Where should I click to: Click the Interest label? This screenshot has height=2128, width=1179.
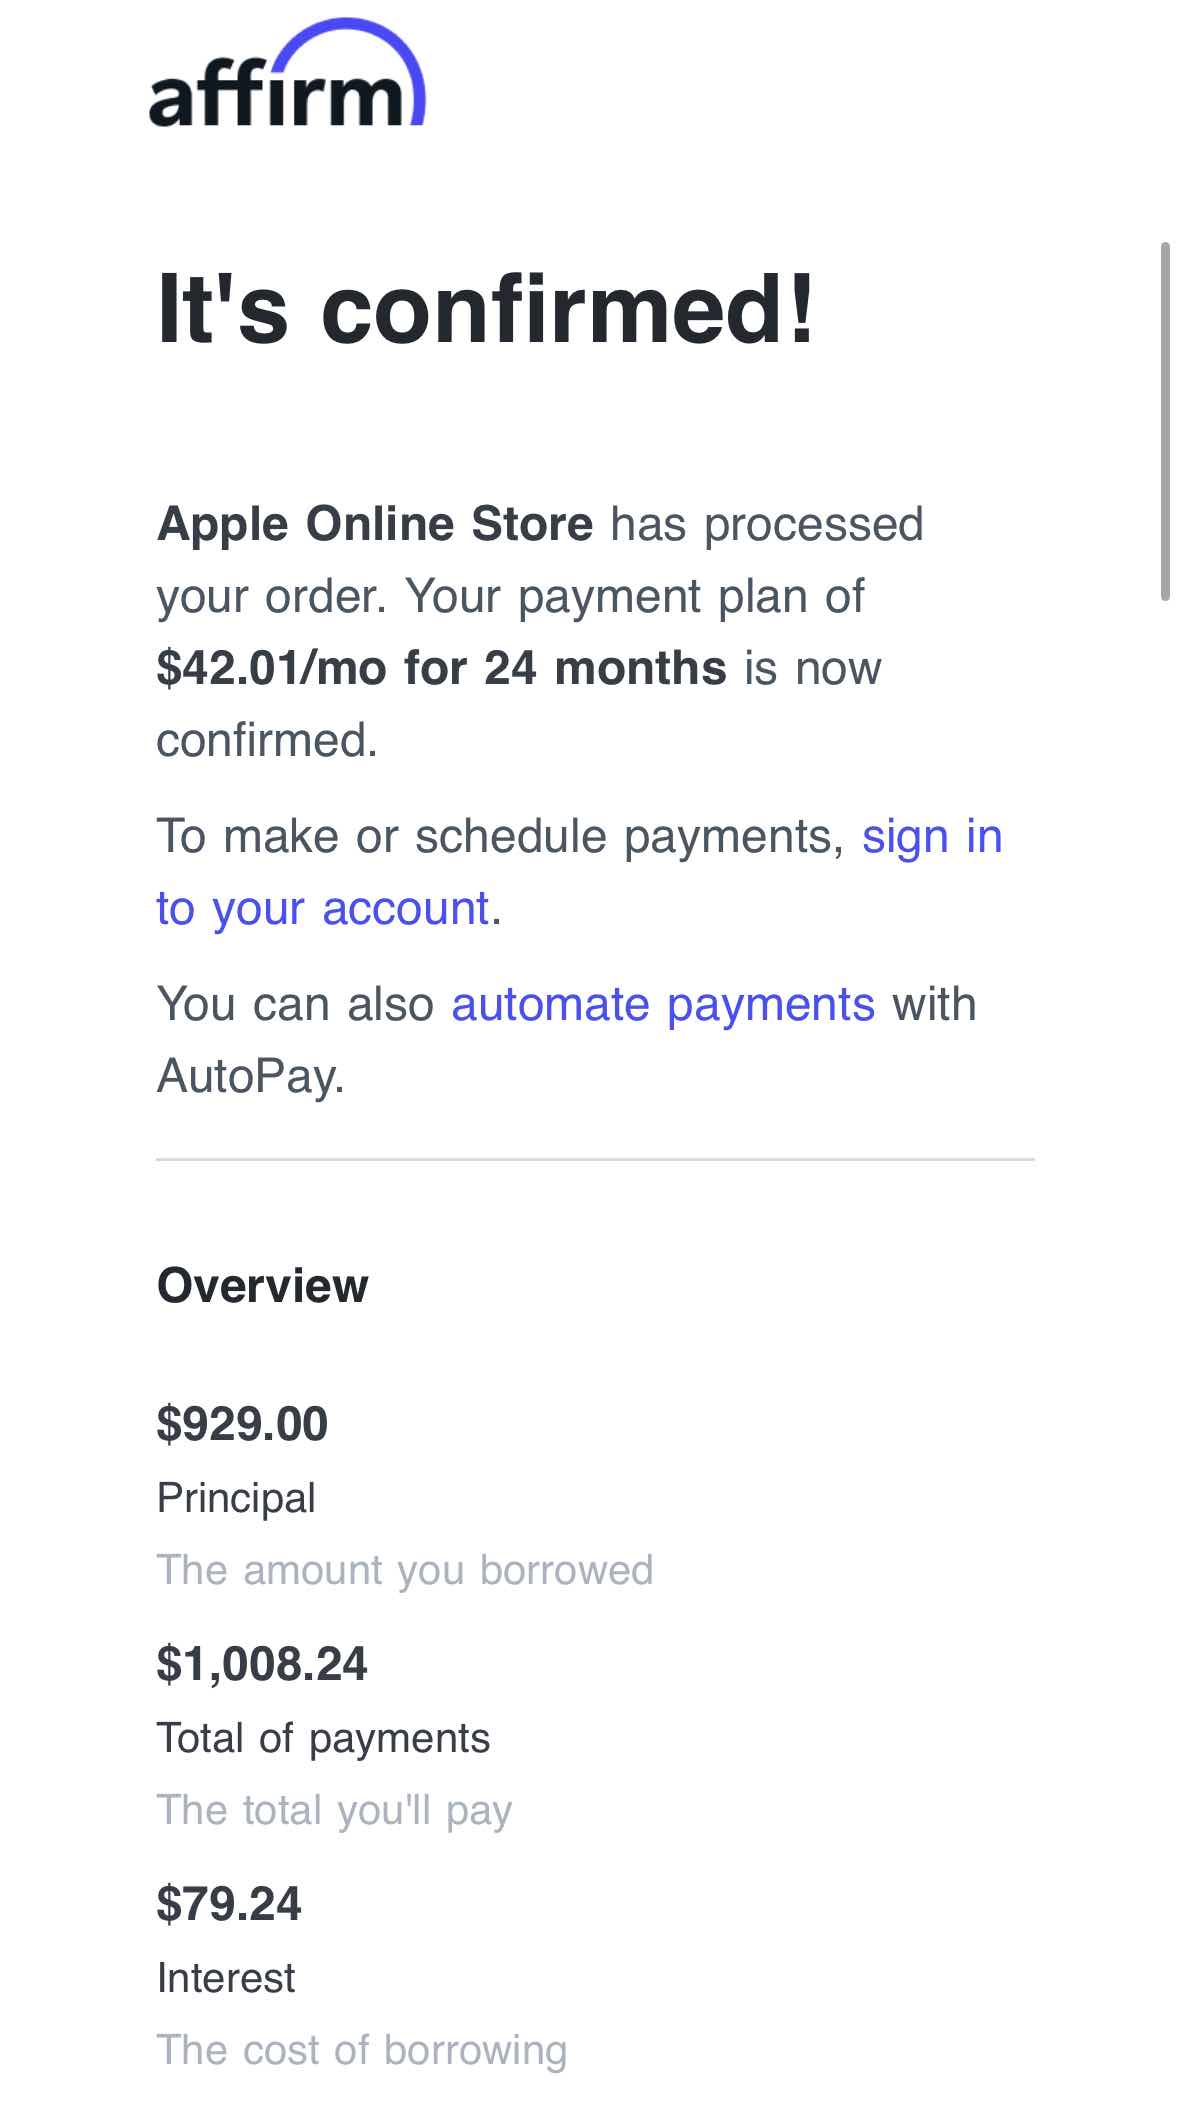224,1978
